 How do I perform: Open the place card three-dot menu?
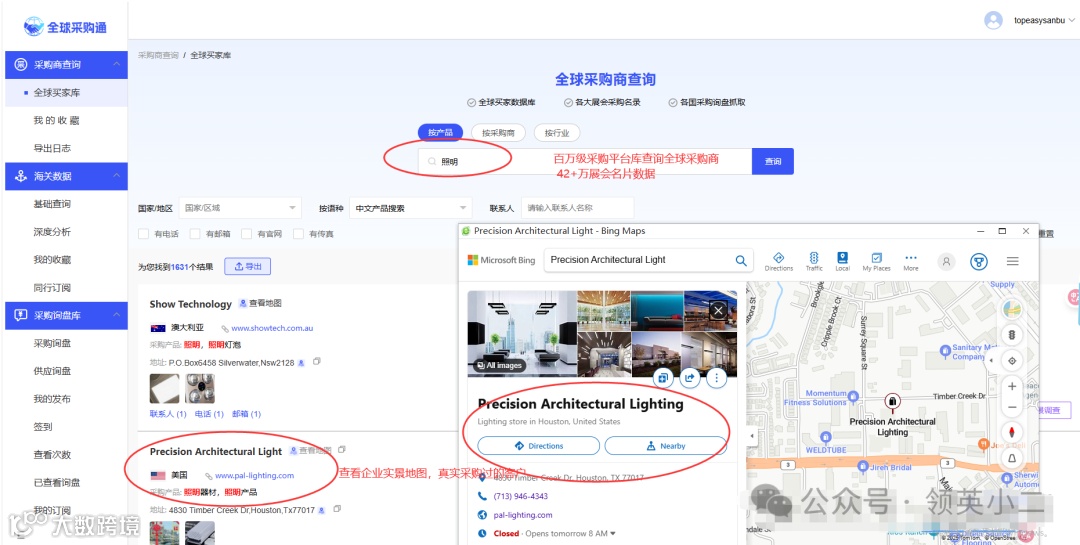click(x=716, y=378)
